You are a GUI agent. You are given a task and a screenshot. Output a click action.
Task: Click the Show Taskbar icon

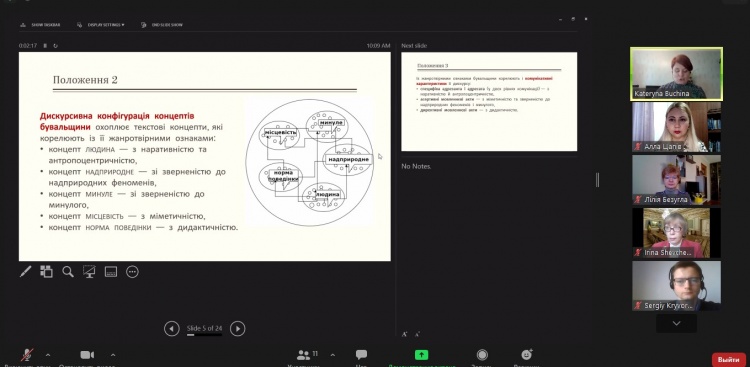click(23, 25)
